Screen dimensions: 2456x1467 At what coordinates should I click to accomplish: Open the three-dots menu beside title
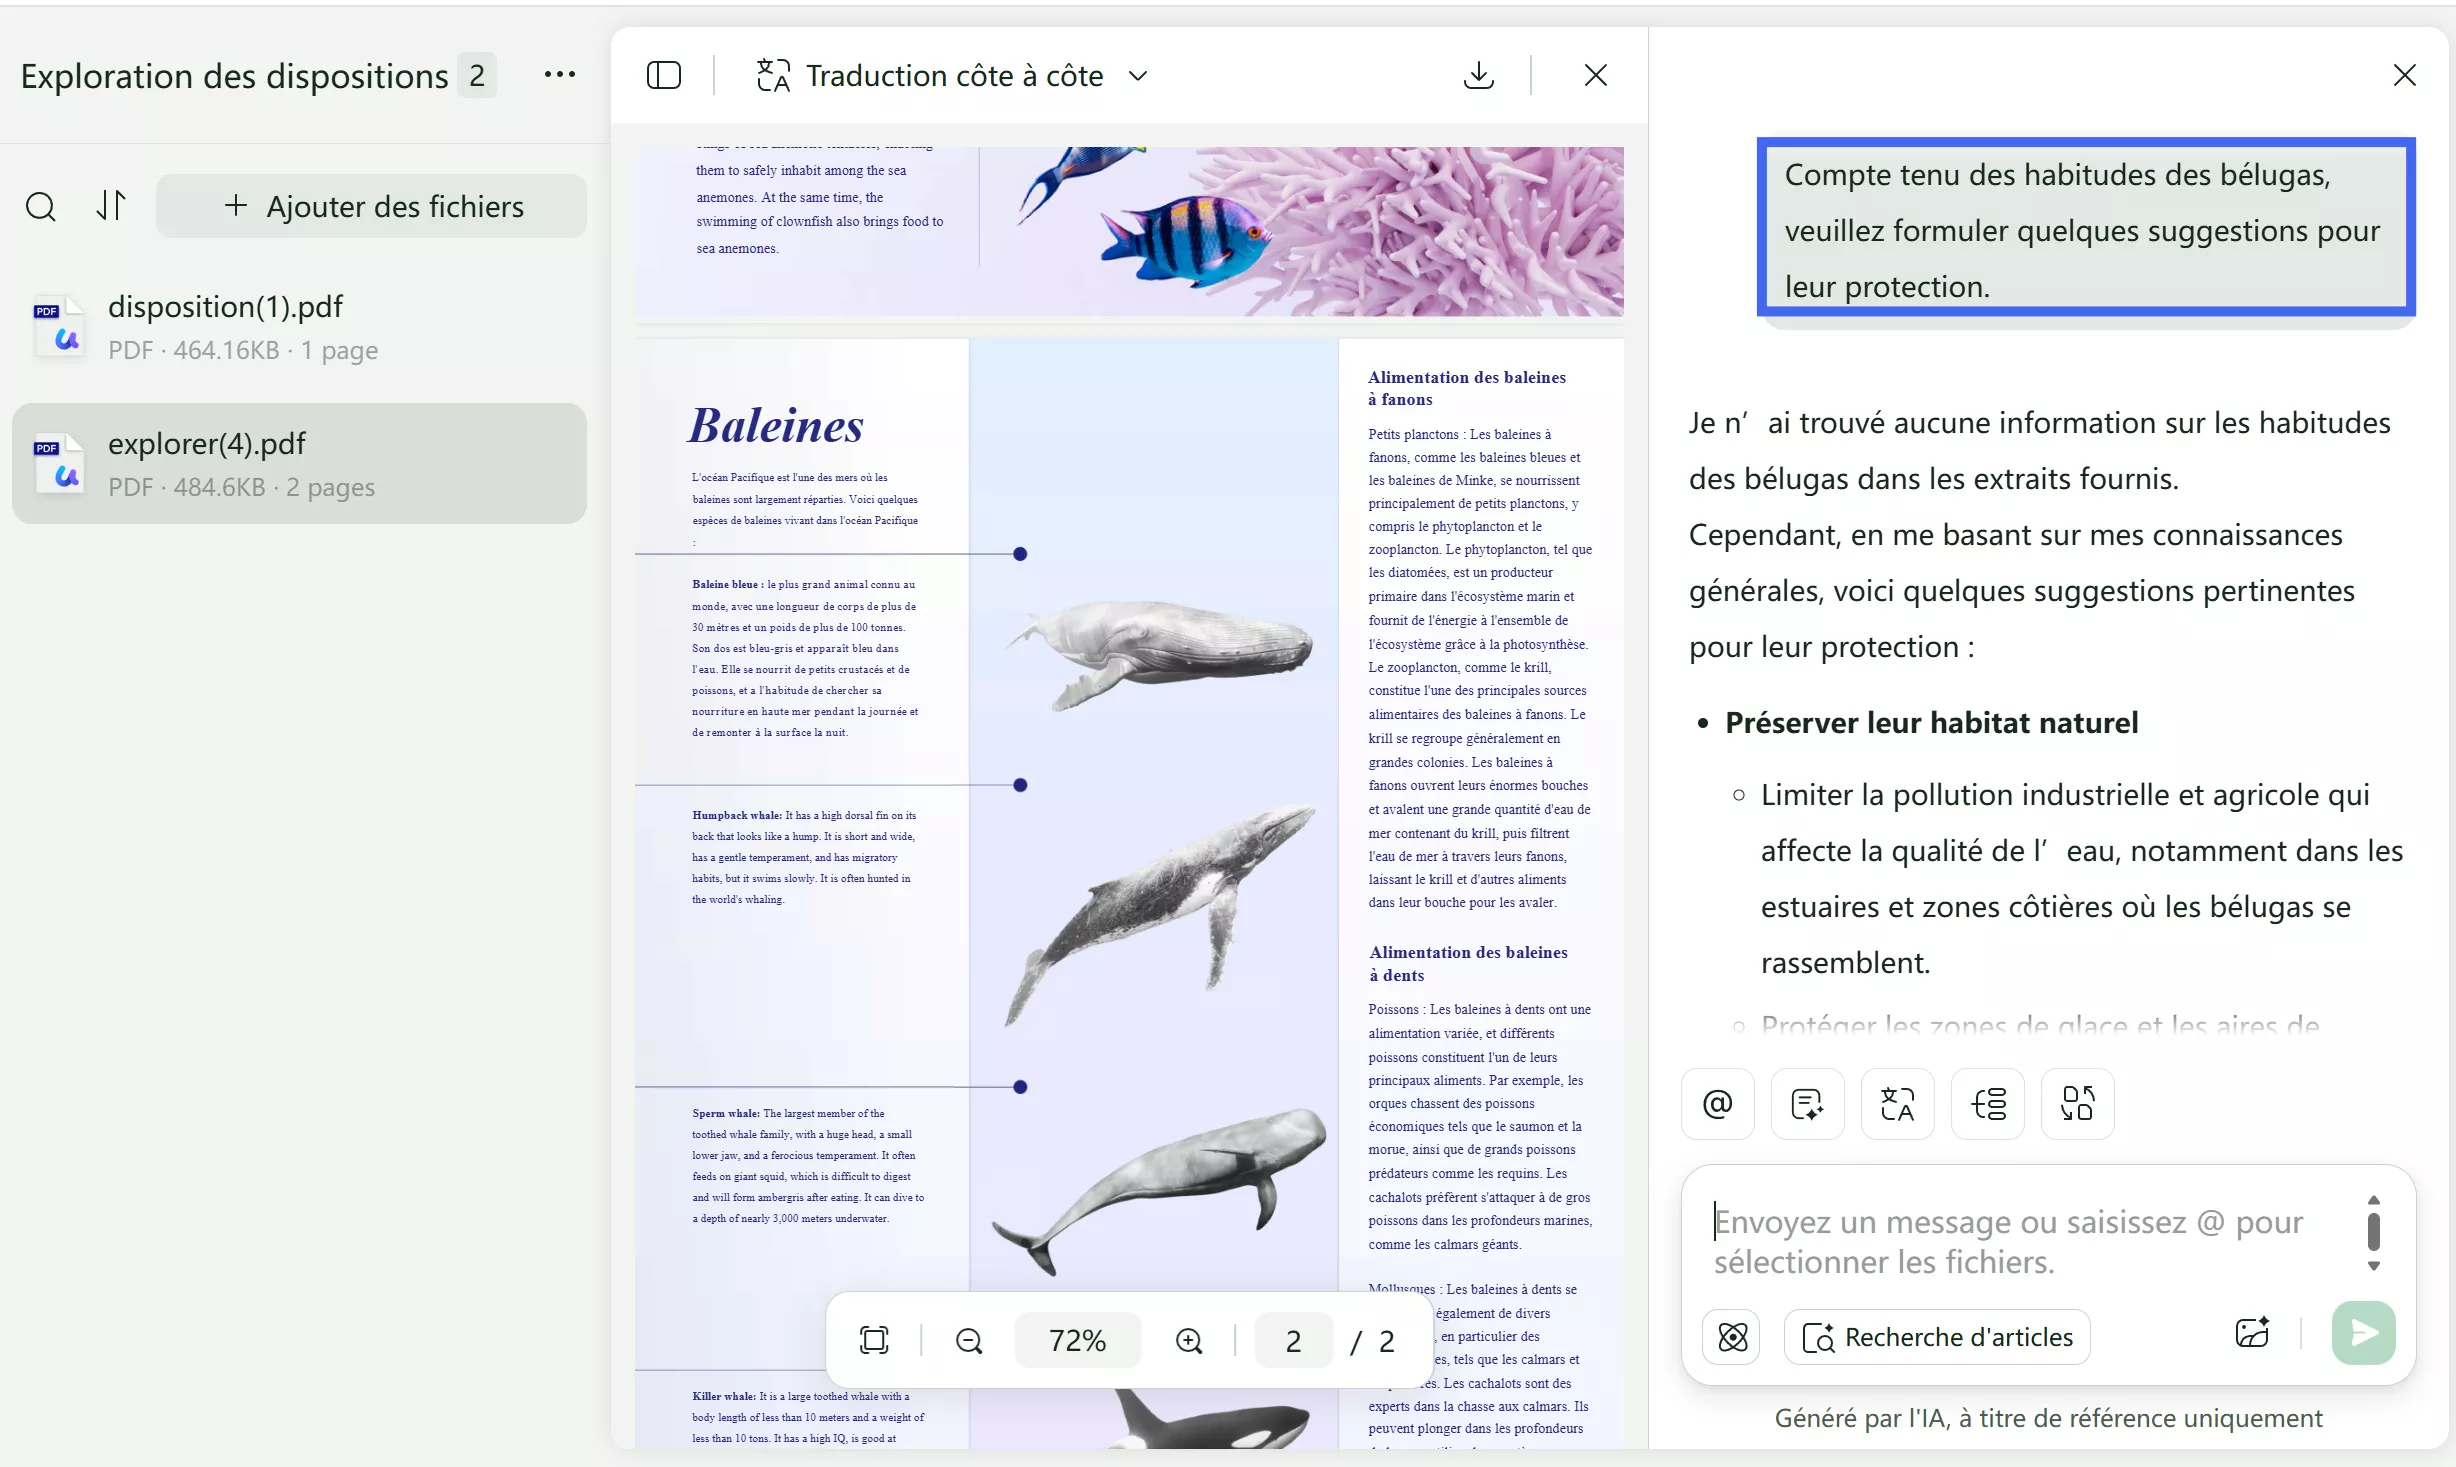coord(559,75)
